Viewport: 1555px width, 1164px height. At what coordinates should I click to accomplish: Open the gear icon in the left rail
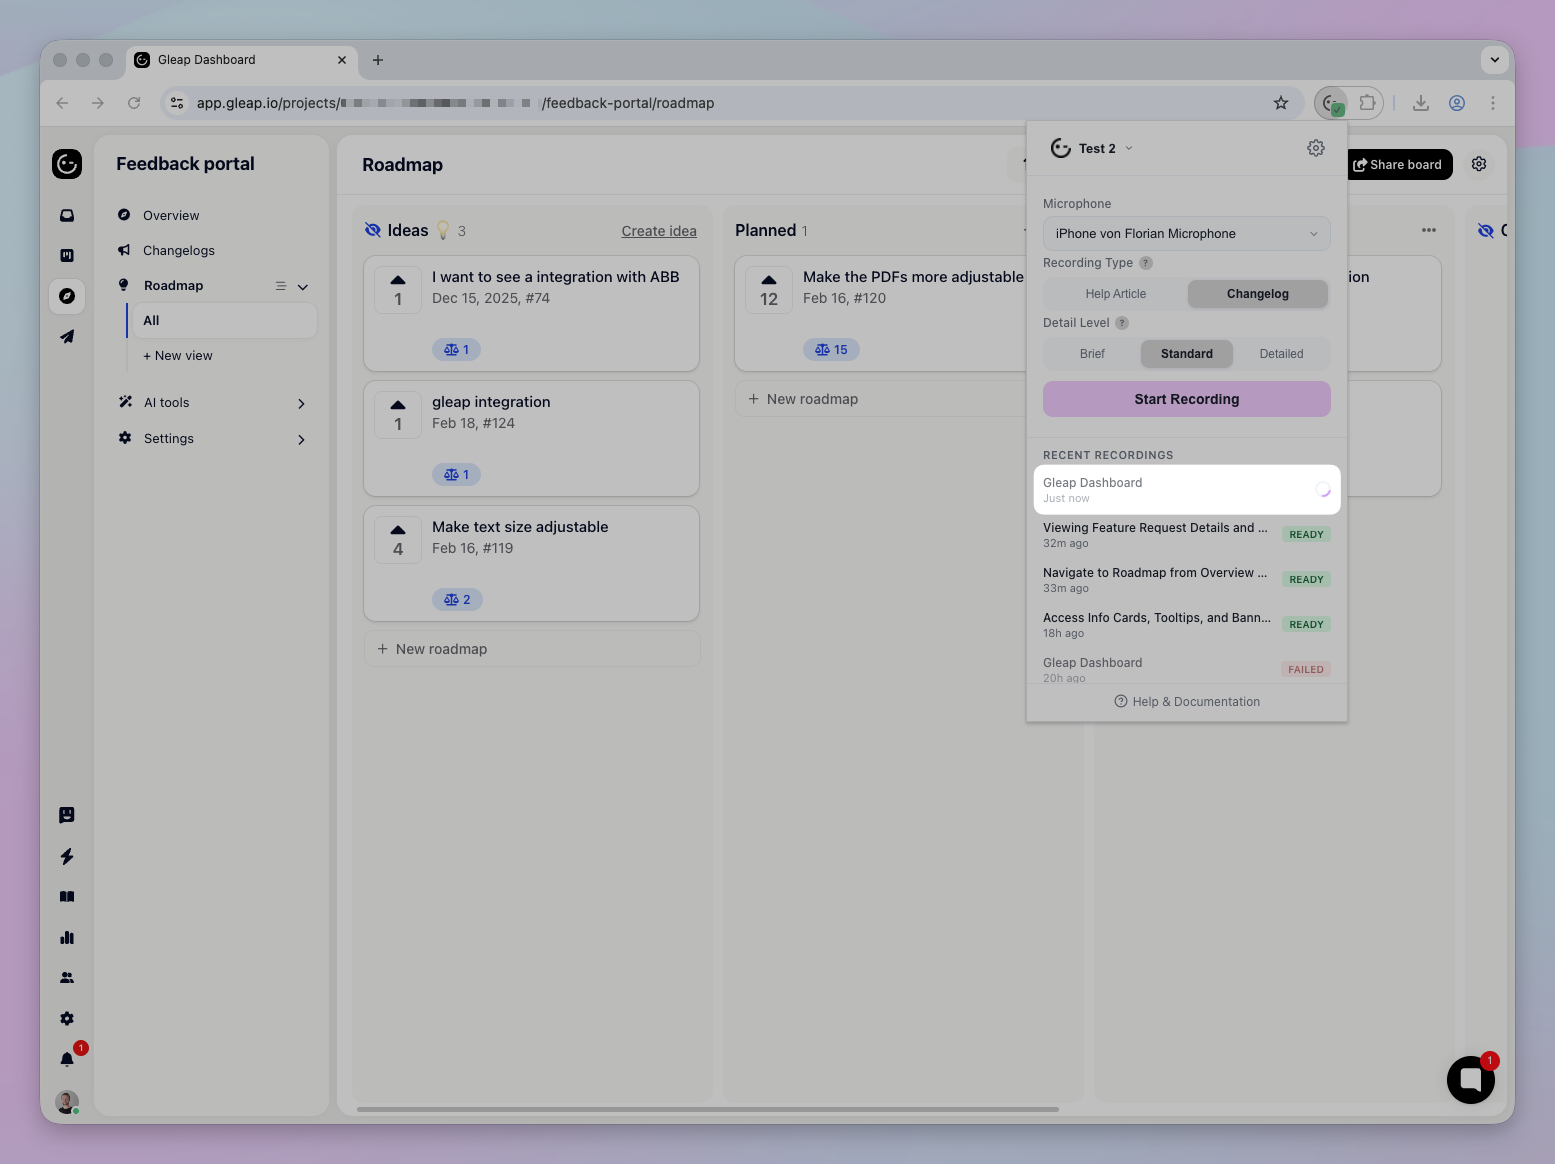pyautogui.click(x=67, y=1019)
